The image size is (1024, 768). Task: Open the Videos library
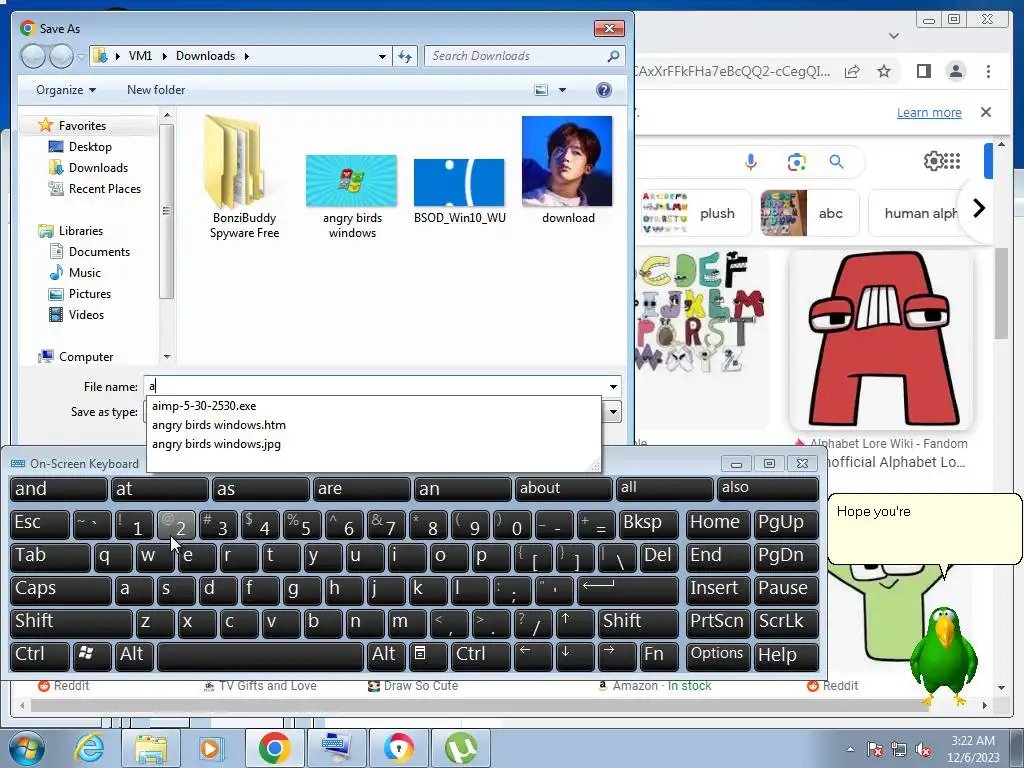coord(86,315)
